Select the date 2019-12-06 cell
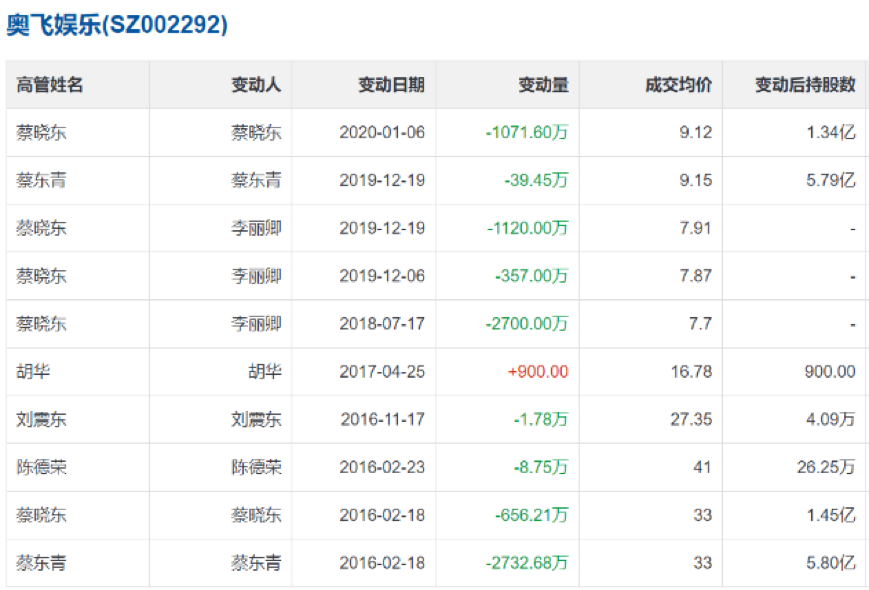This screenshot has height=590, width=869. (x=382, y=276)
